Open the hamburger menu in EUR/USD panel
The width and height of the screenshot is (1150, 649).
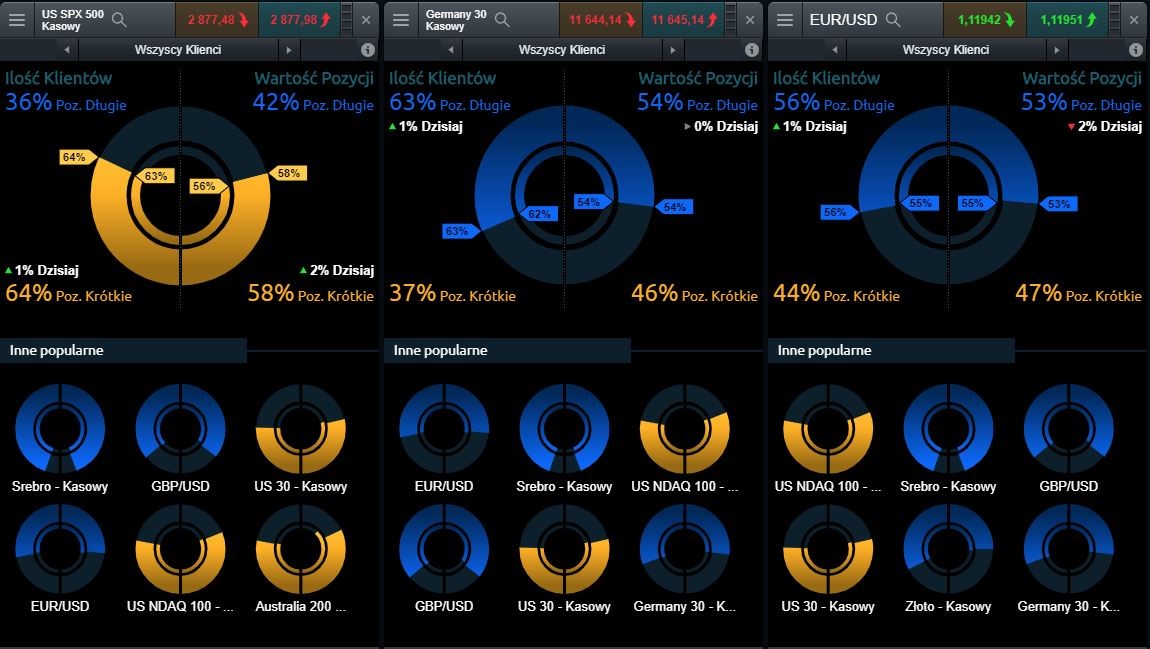785,20
